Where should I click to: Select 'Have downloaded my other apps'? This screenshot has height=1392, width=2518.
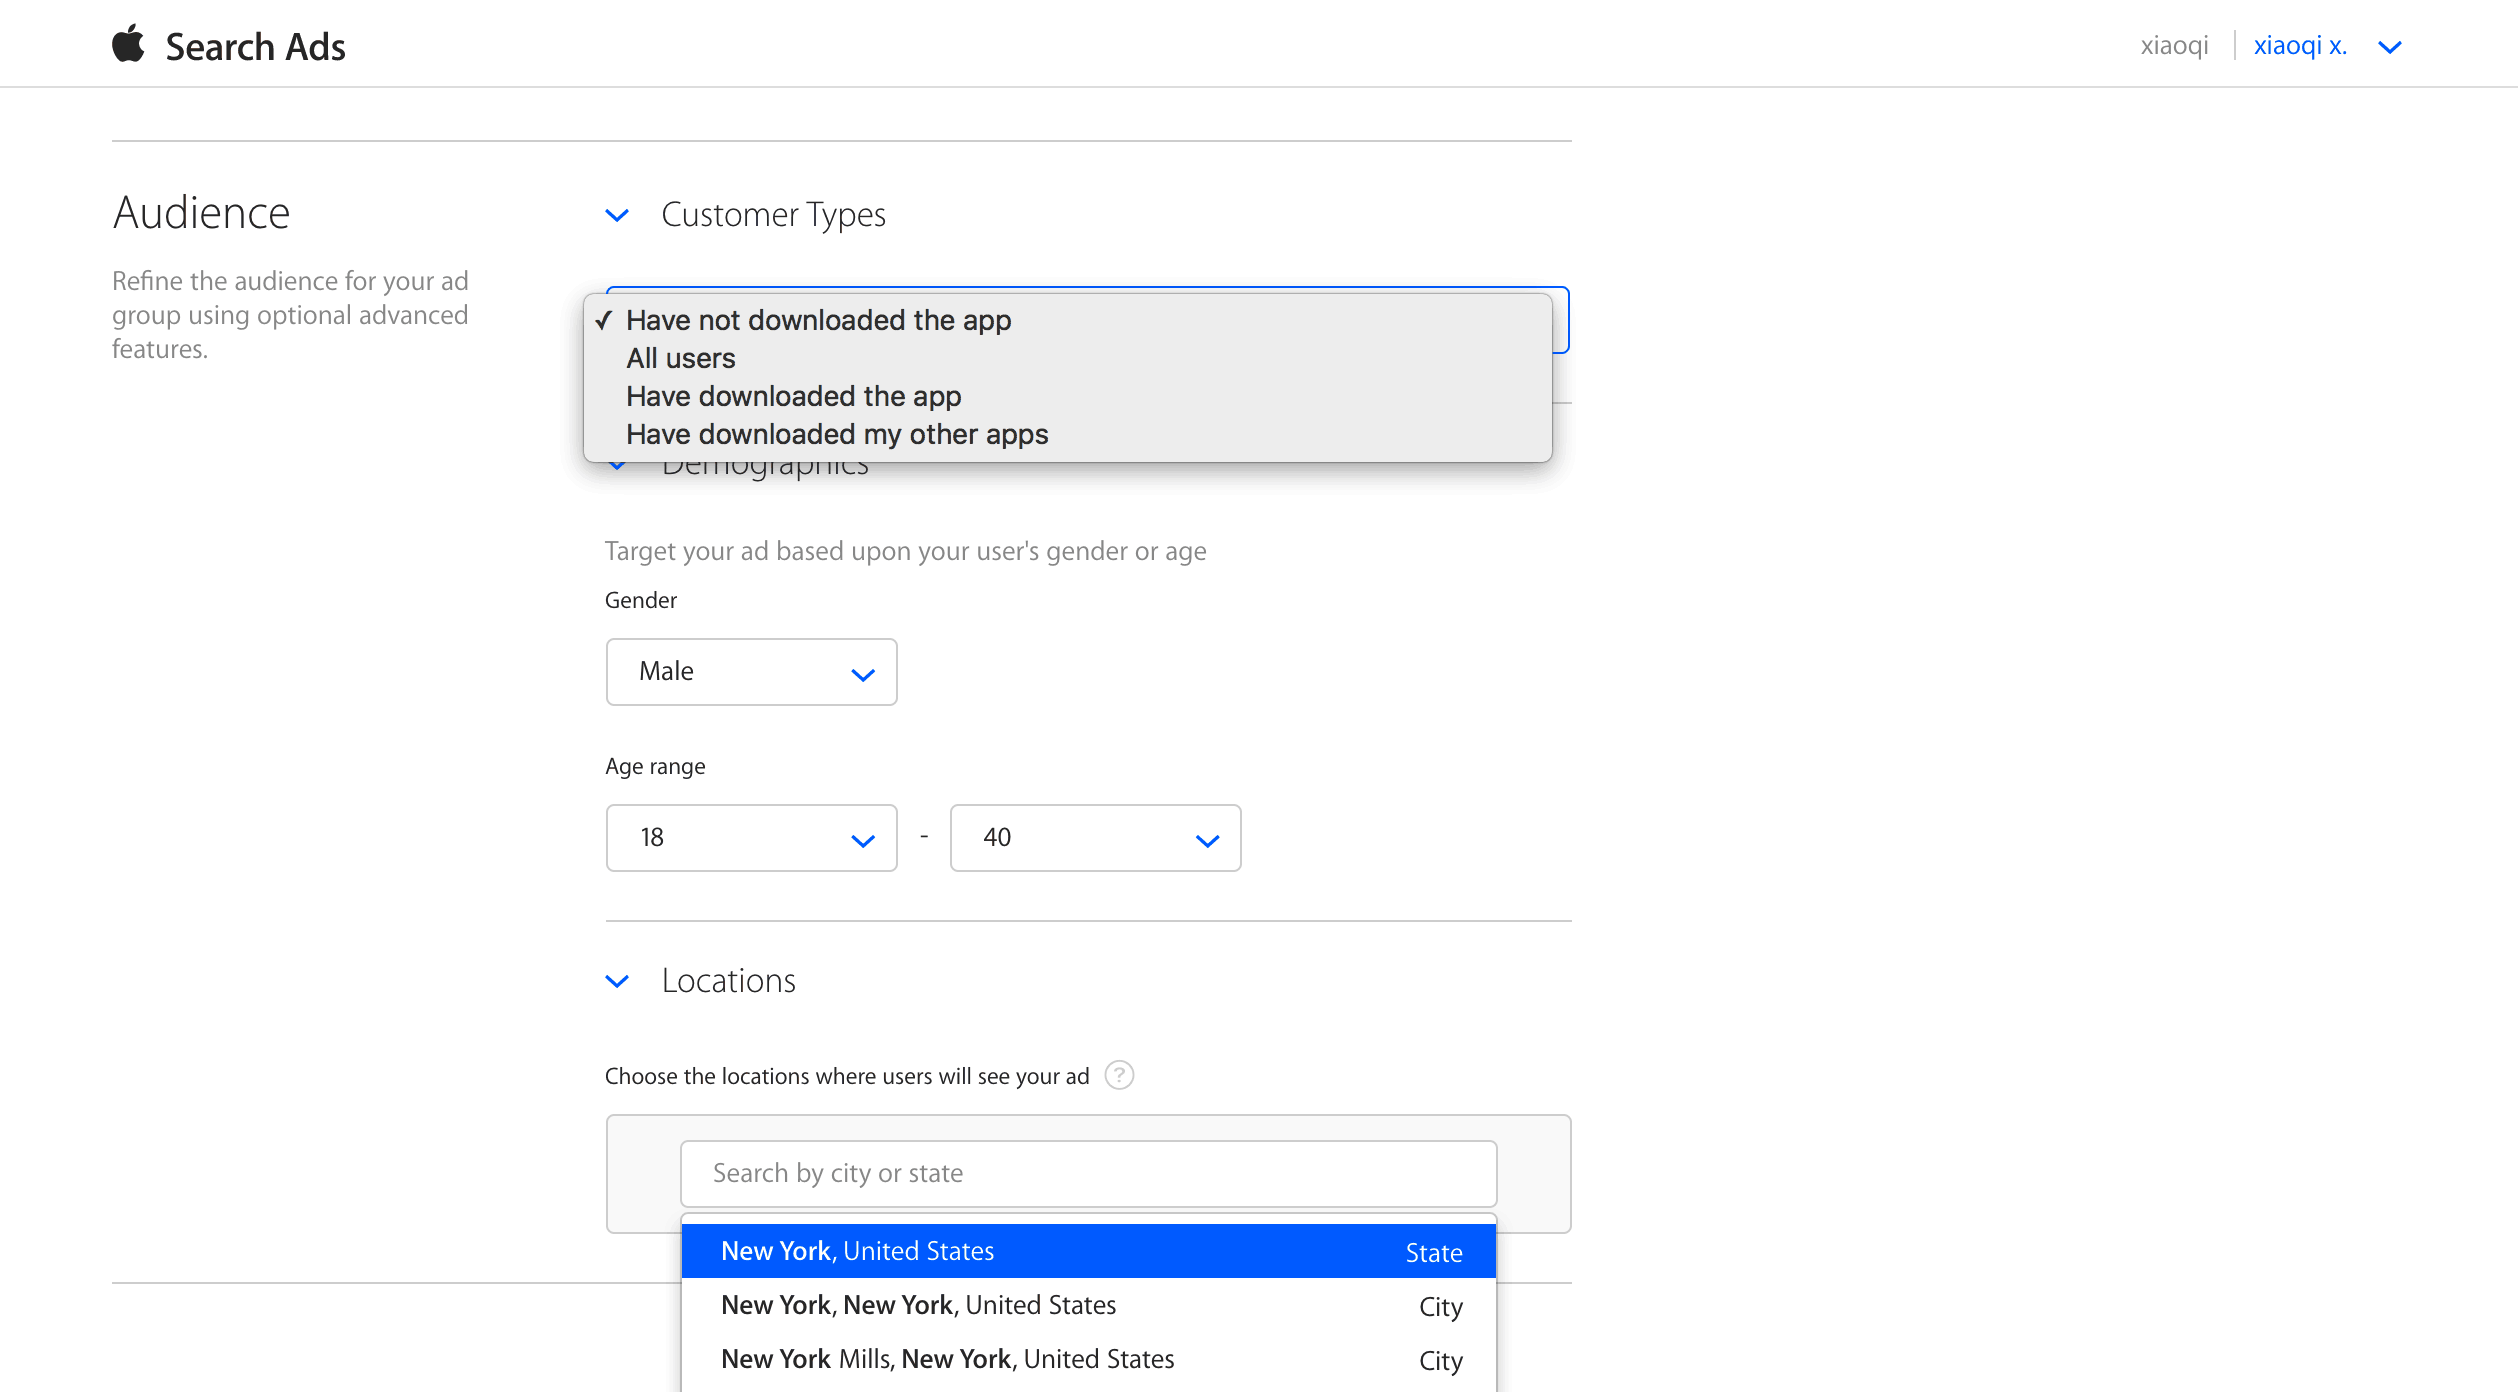coord(837,434)
